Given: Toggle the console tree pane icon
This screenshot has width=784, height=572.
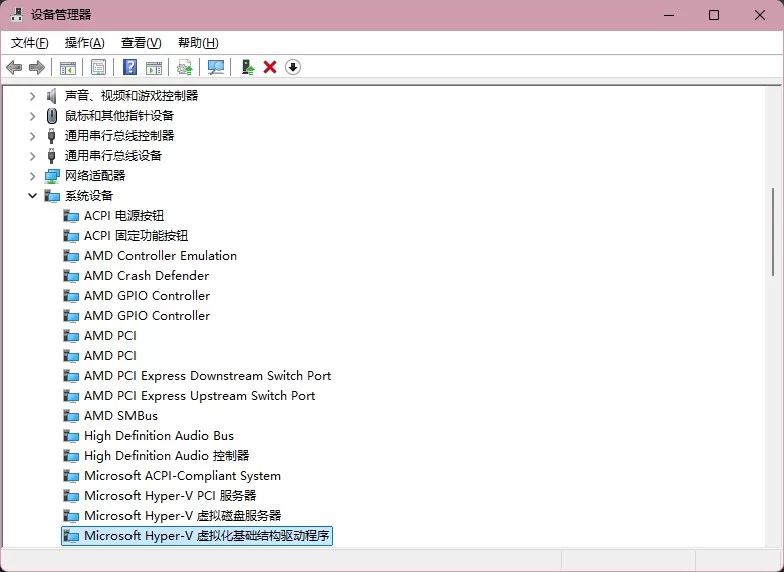Looking at the screenshot, I should click(68, 68).
